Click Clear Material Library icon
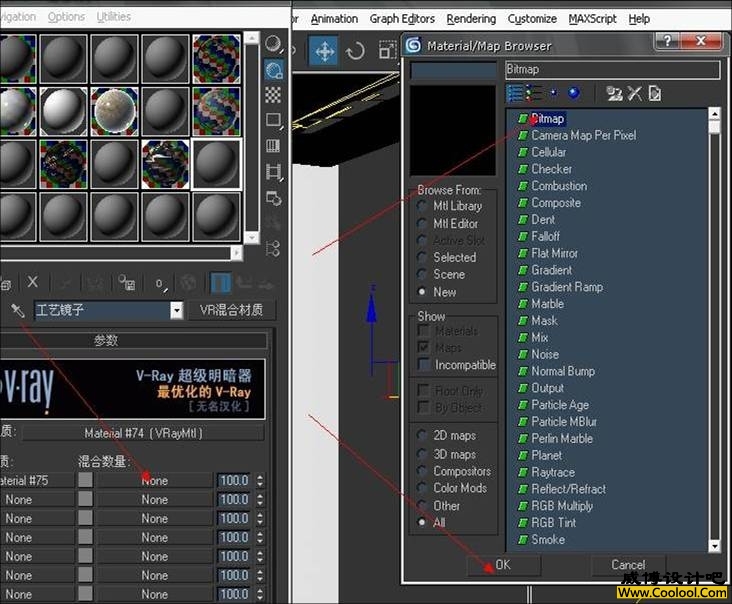The width and height of the screenshot is (732, 604). coord(655,94)
